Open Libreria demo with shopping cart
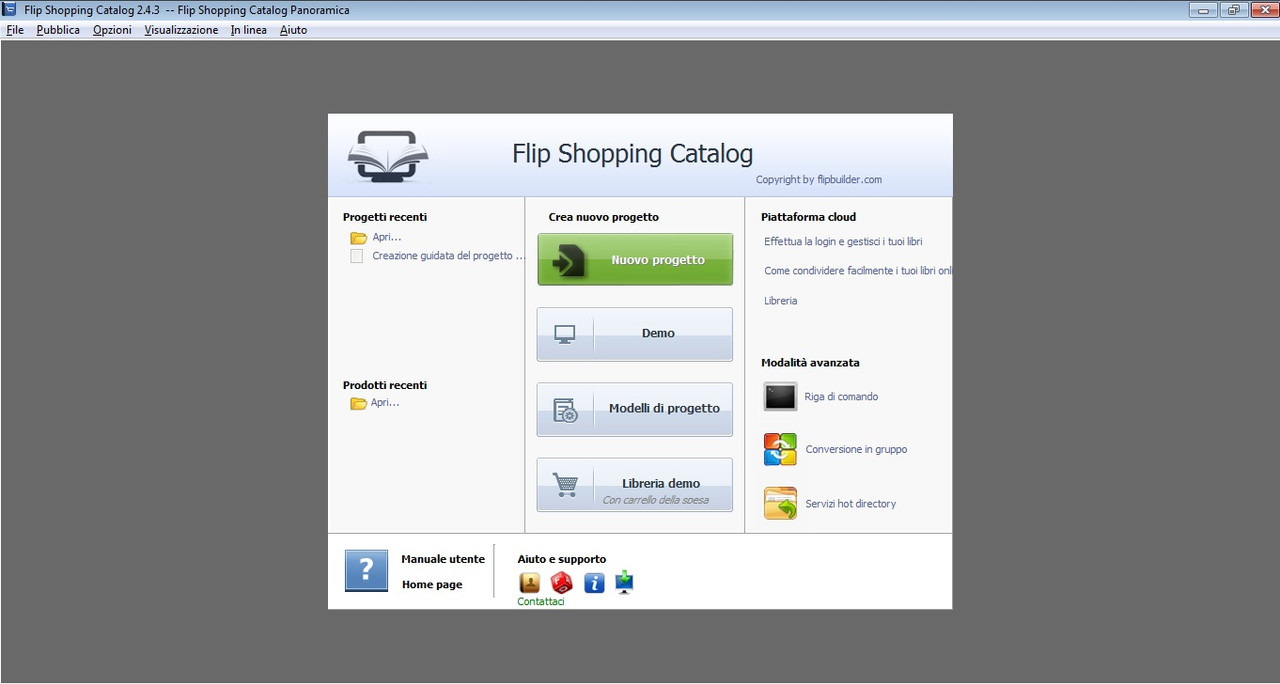Screen dimensions: 1280x684 (x=635, y=485)
